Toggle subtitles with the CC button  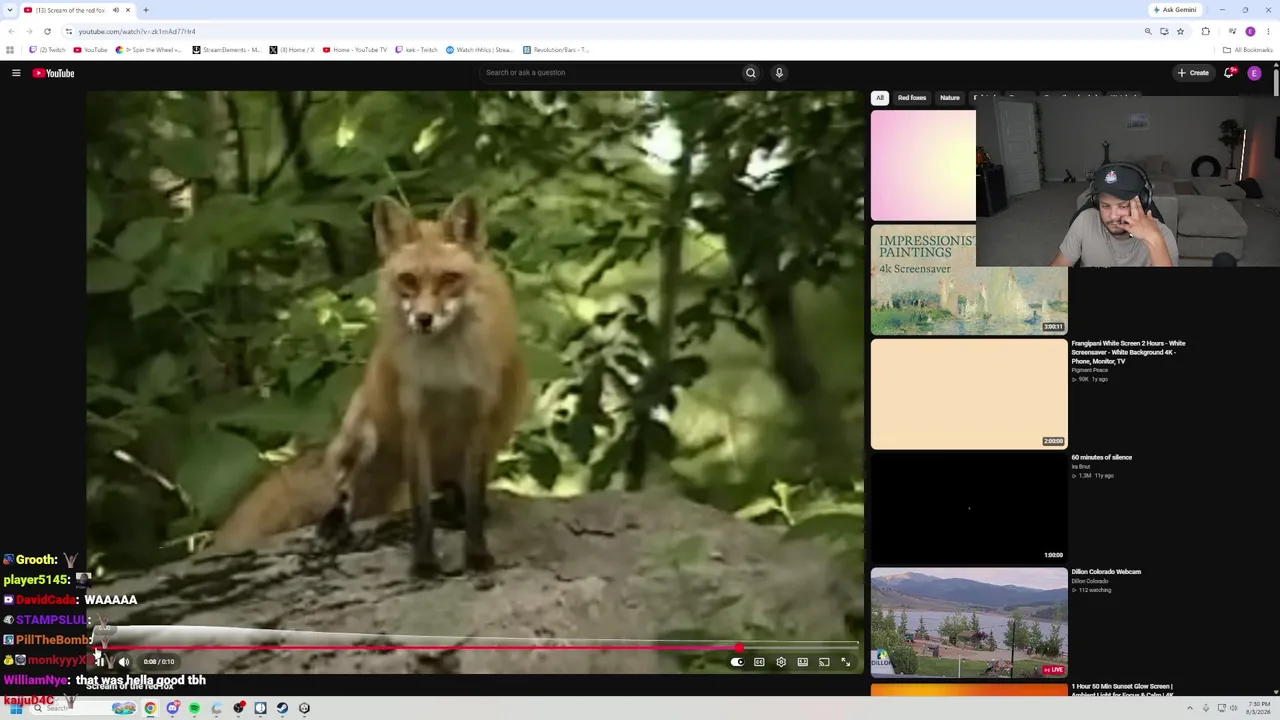[x=759, y=662]
